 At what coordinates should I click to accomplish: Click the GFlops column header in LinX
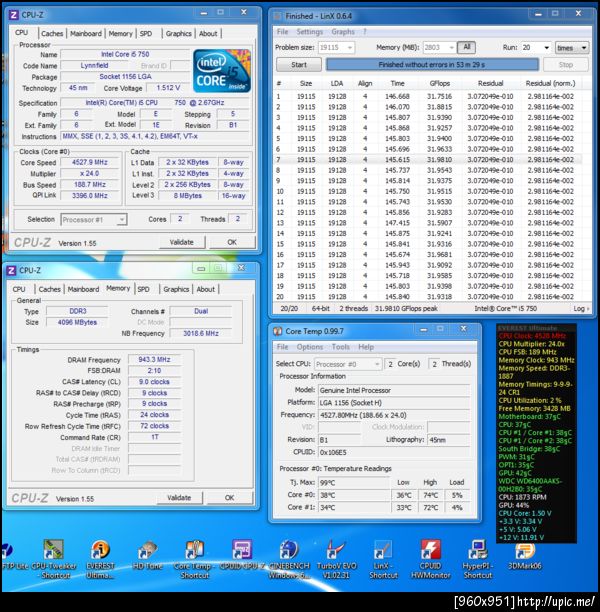[440, 84]
